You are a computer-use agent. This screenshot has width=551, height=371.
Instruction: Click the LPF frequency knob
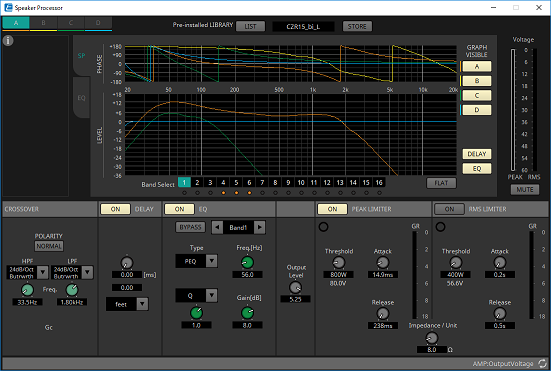pyautogui.click(x=72, y=290)
